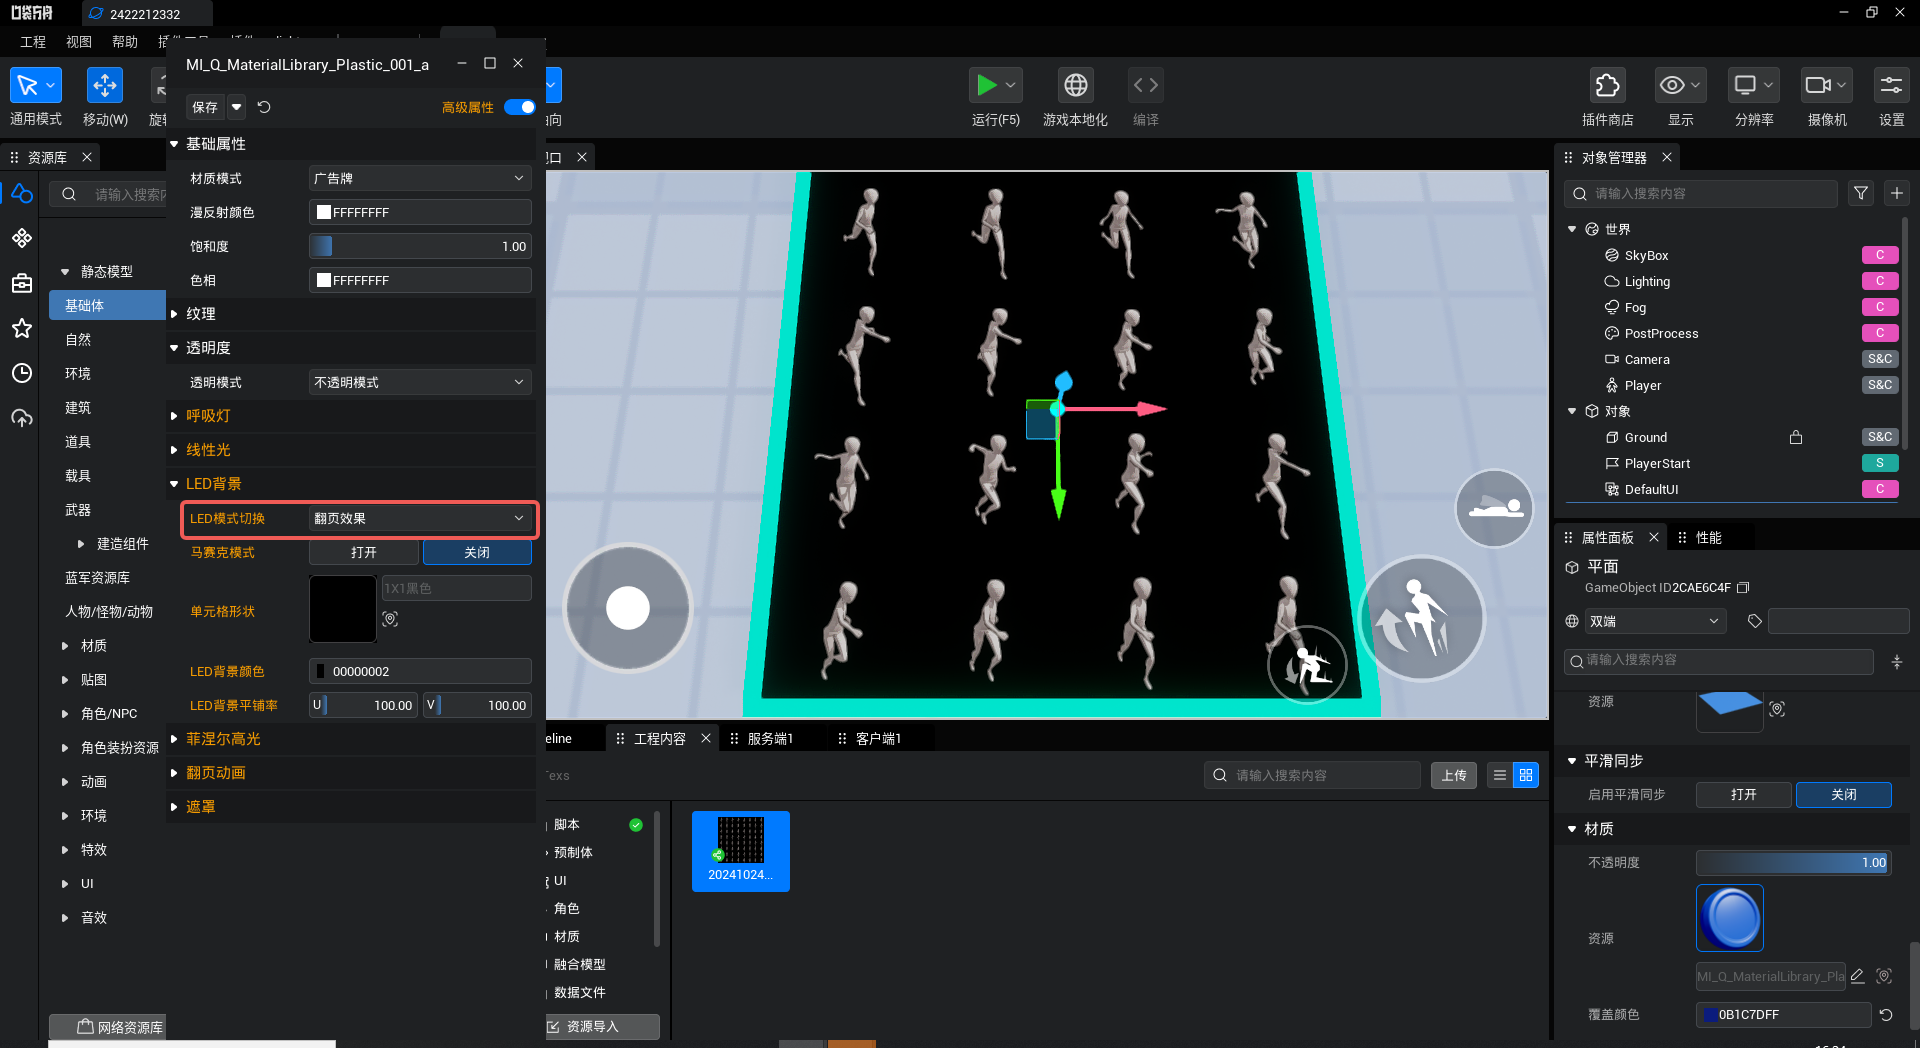Screen dimensions: 1920x1048
Task: Toggle the Camera S&C tag
Action: tap(1880, 359)
